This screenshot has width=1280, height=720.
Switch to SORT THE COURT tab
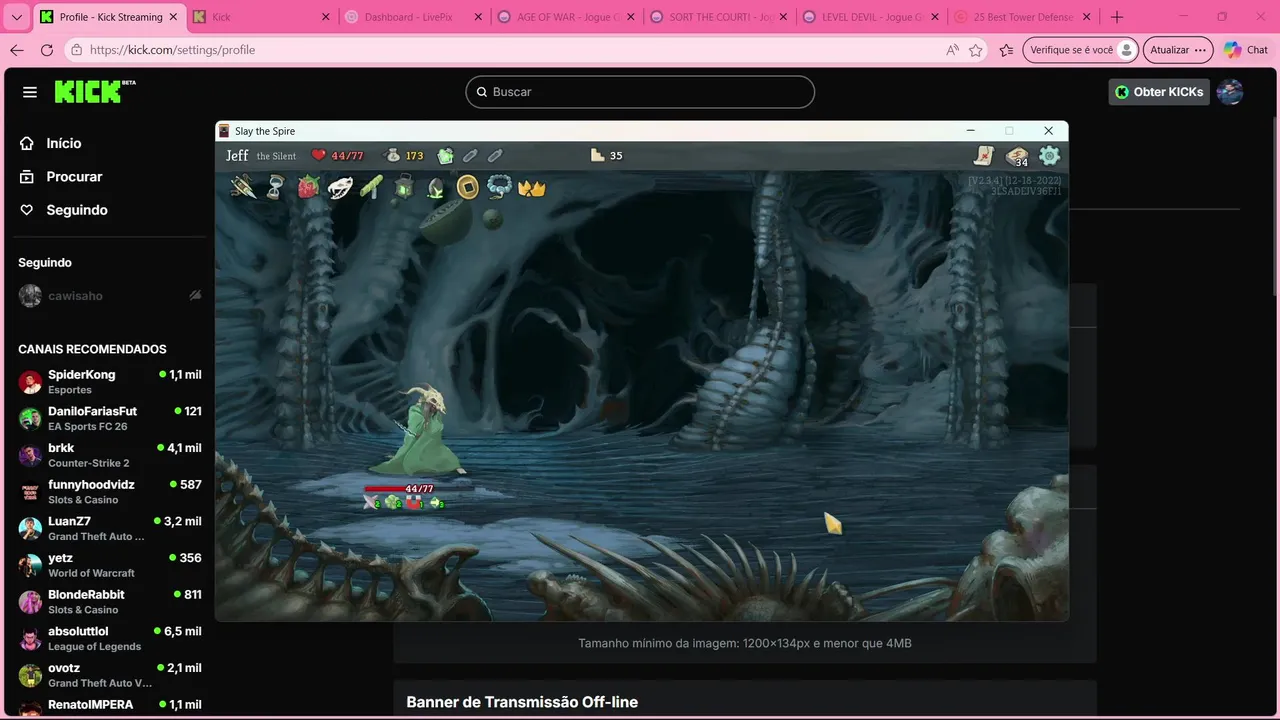pyautogui.click(x=717, y=17)
